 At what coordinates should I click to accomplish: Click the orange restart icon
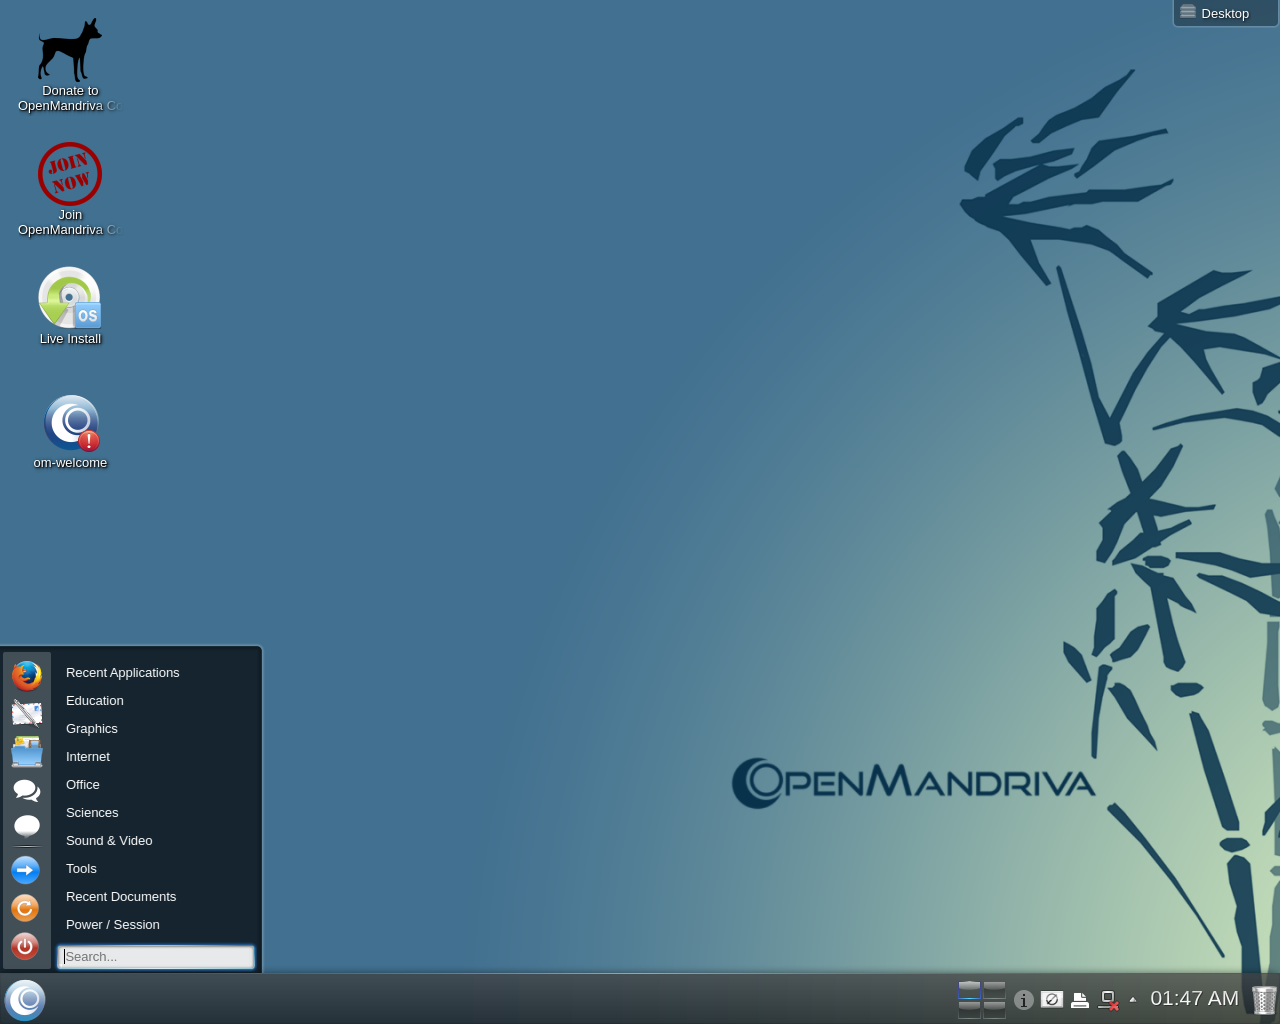(x=25, y=908)
